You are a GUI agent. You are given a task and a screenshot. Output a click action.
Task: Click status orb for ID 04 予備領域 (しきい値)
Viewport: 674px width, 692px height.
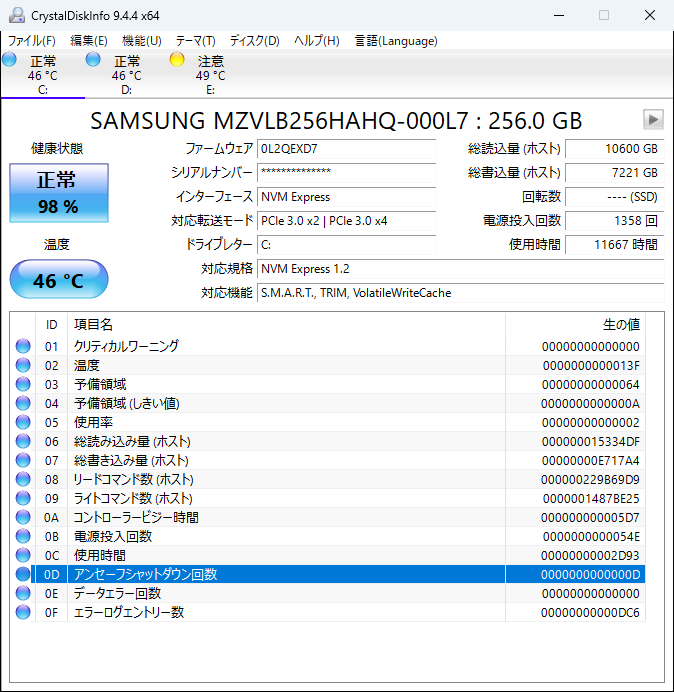(x=23, y=403)
